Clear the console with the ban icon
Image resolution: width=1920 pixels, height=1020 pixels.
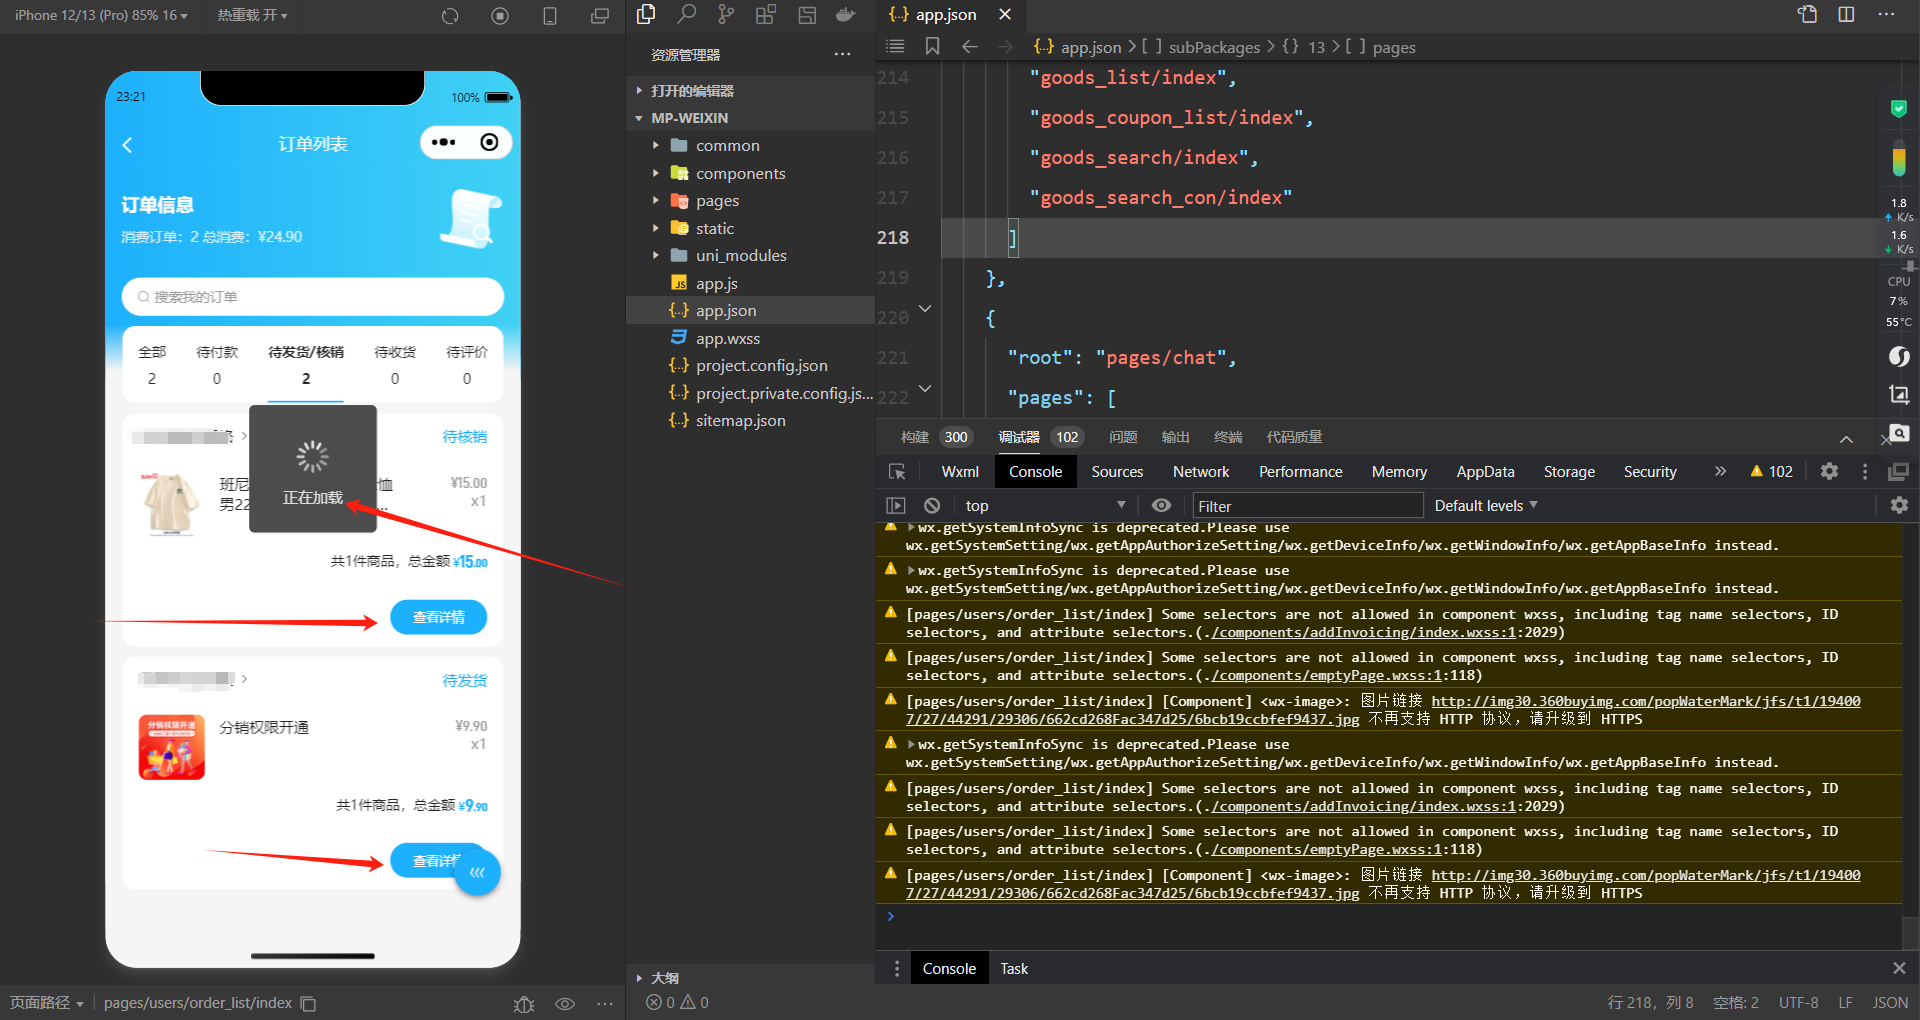[932, 506]
